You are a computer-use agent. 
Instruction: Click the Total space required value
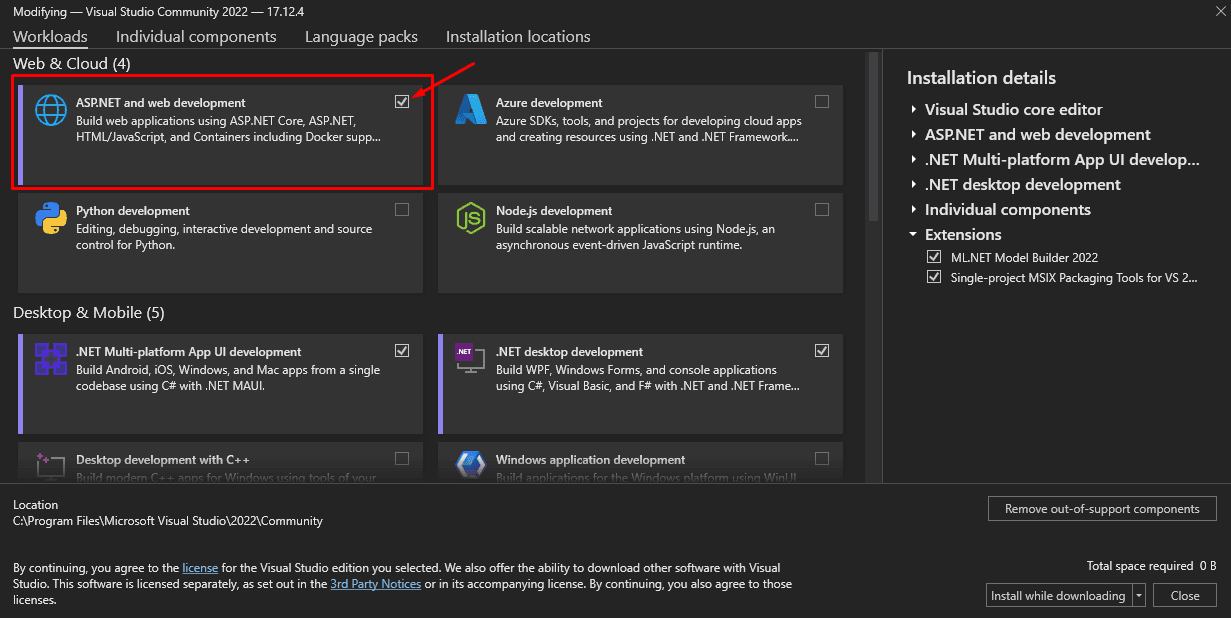(x=1208, y=566)
